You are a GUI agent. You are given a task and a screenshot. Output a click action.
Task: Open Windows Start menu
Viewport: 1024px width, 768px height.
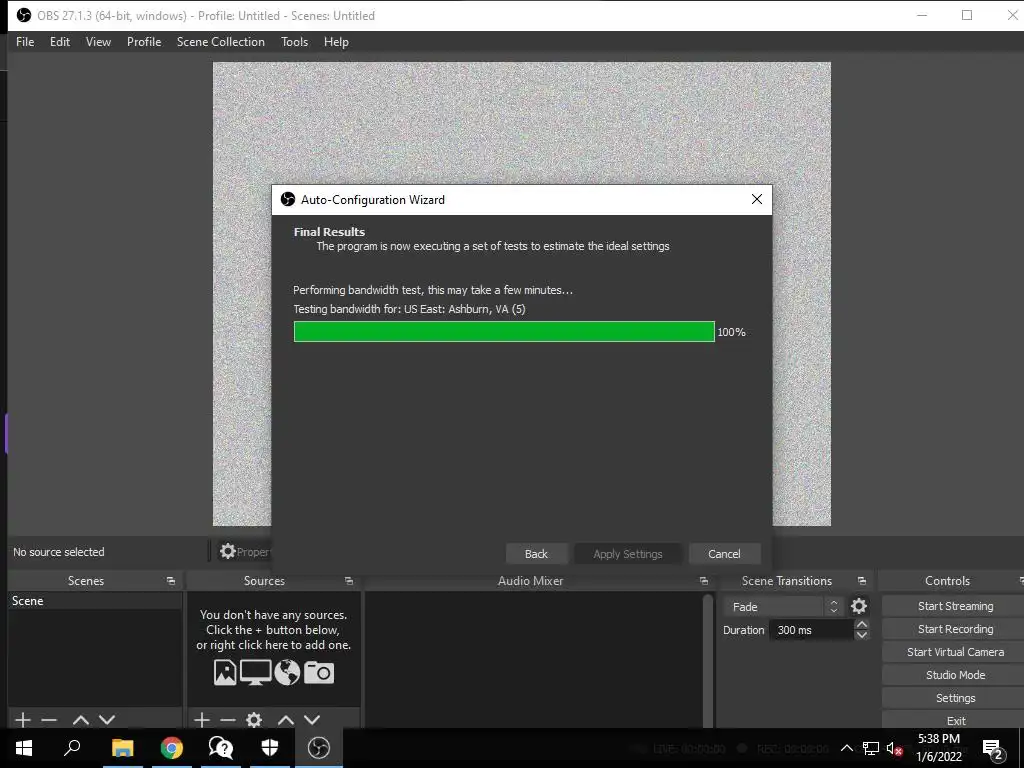tap(24, 748)
